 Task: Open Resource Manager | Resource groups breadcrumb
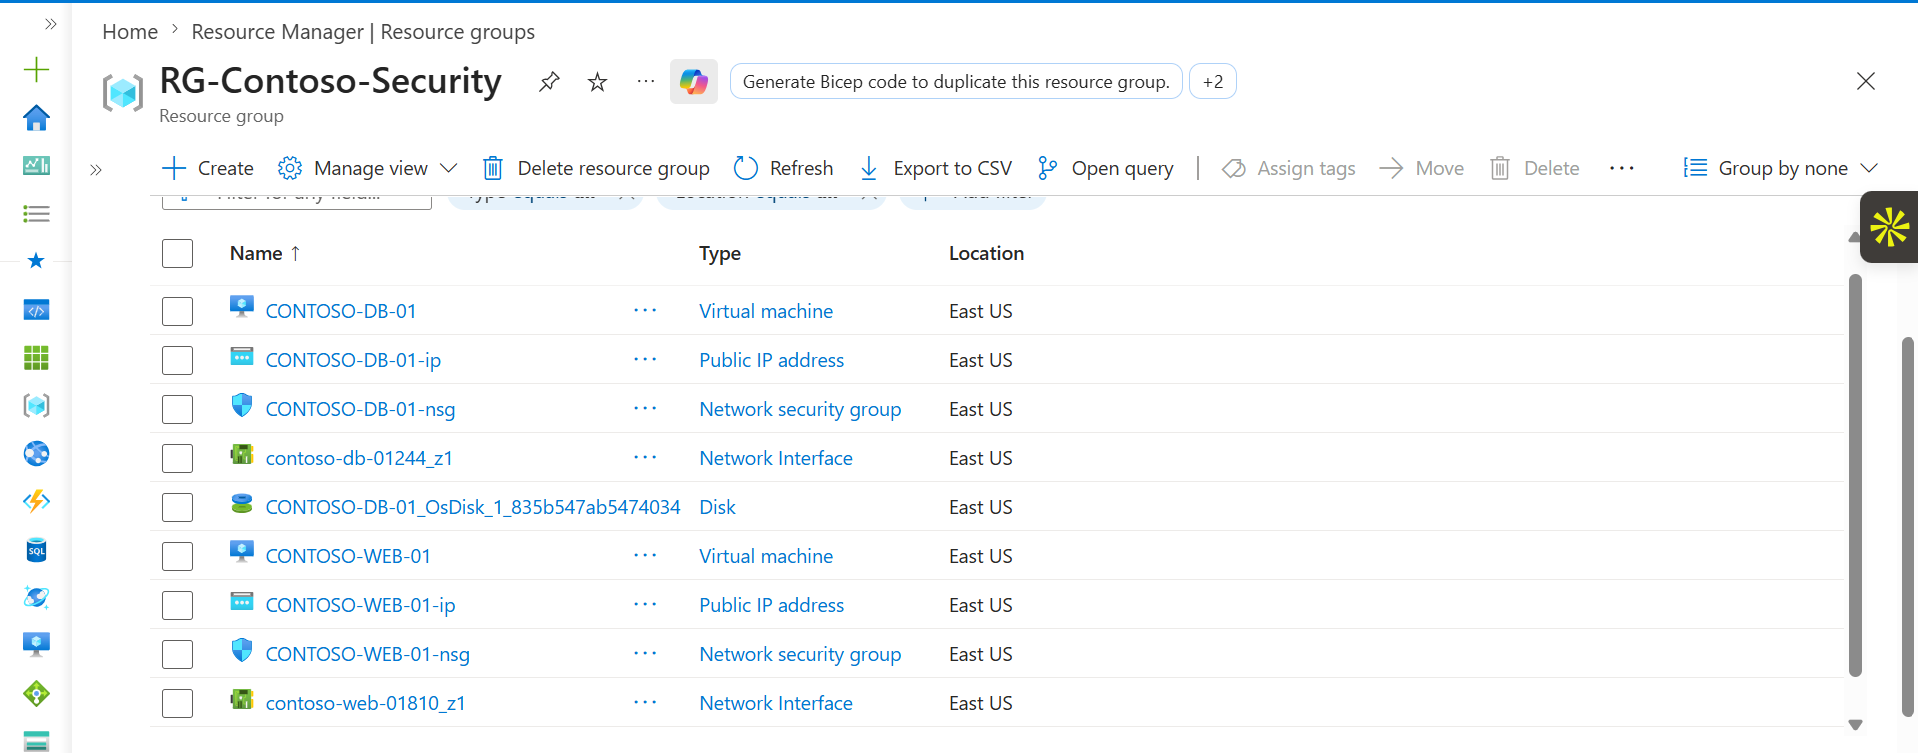click(x=363, y=32)
